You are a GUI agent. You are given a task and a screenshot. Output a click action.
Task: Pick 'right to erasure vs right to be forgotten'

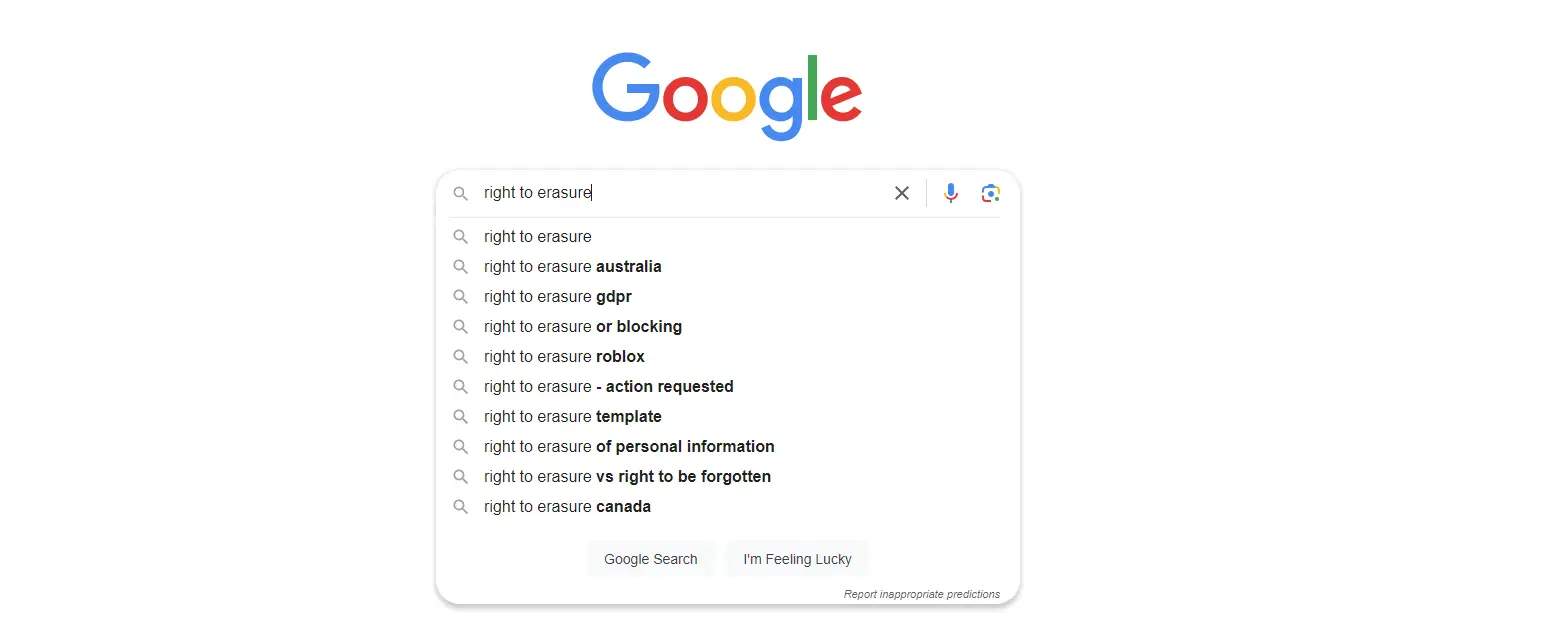(627, 477)
